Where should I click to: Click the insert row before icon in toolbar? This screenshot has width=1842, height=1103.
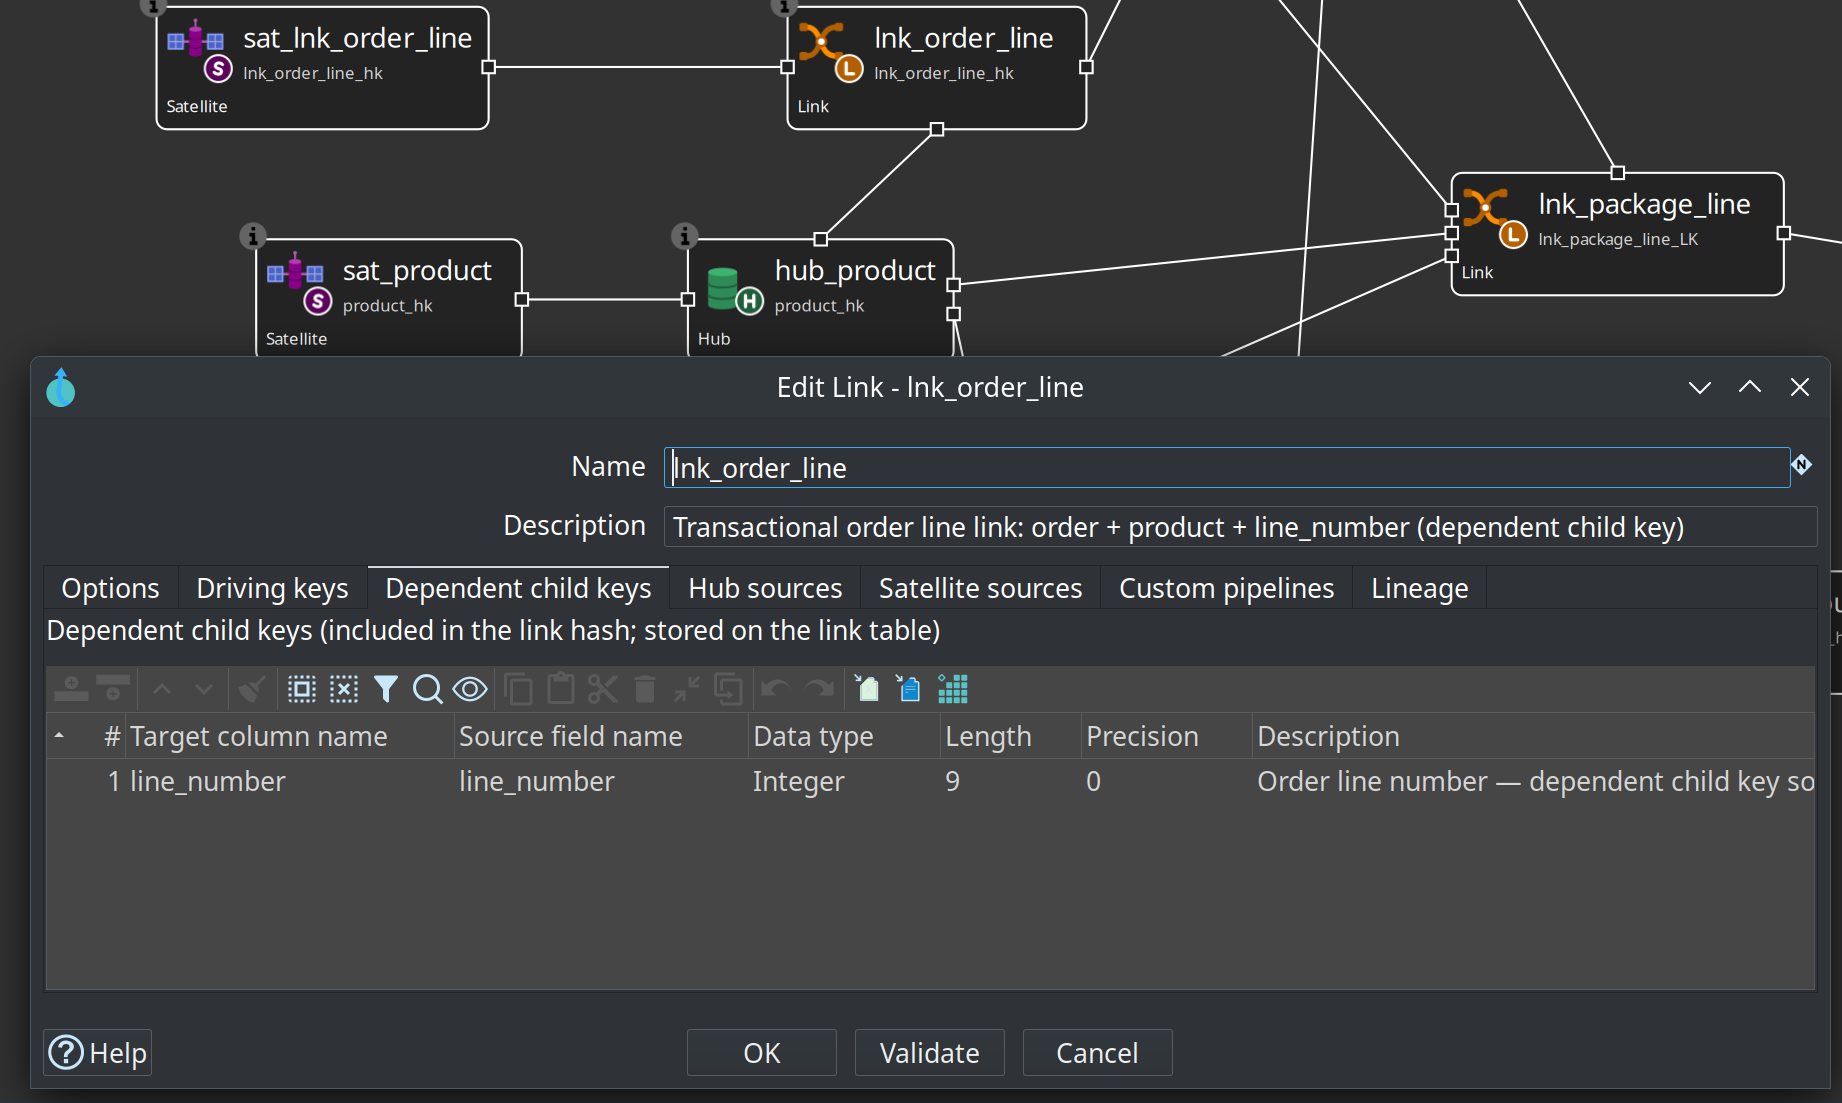pyautogui.click(x=71, y=689)
